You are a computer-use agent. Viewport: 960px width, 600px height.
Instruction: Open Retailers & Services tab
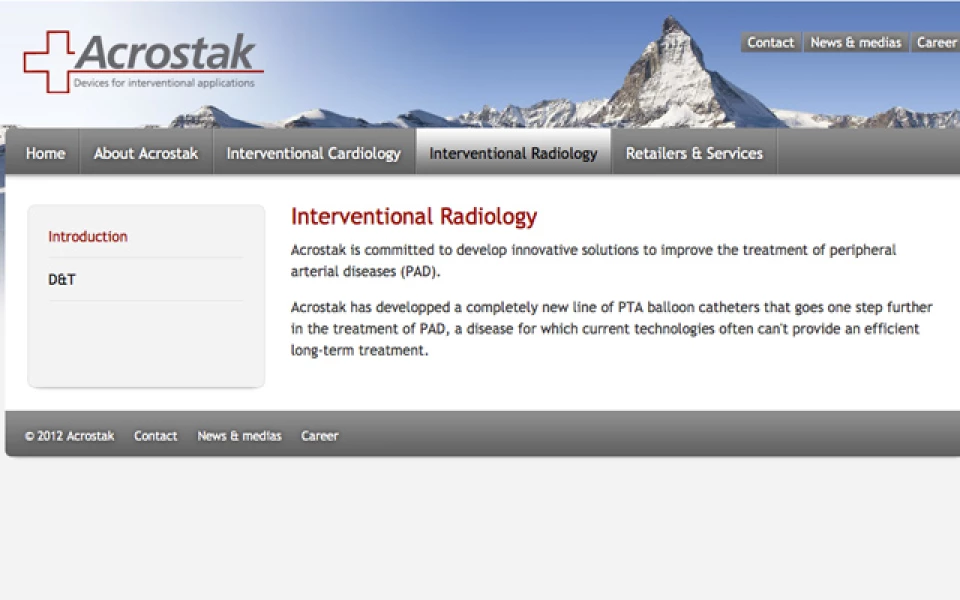pyautogui.click(x=694, y=153)
